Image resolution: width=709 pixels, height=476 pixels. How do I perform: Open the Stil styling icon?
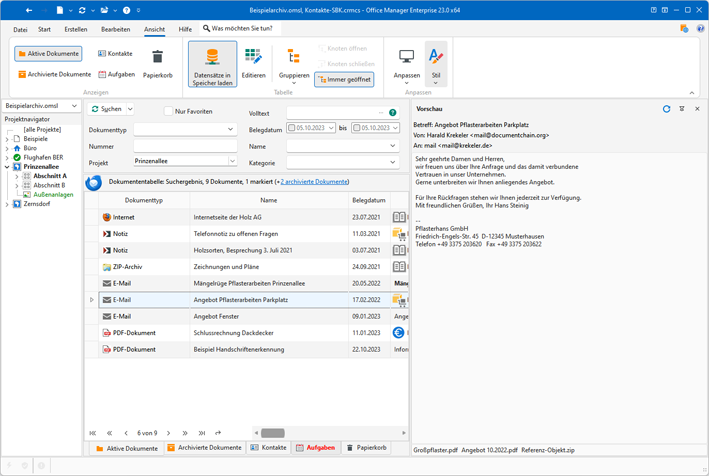coord(436,57)
